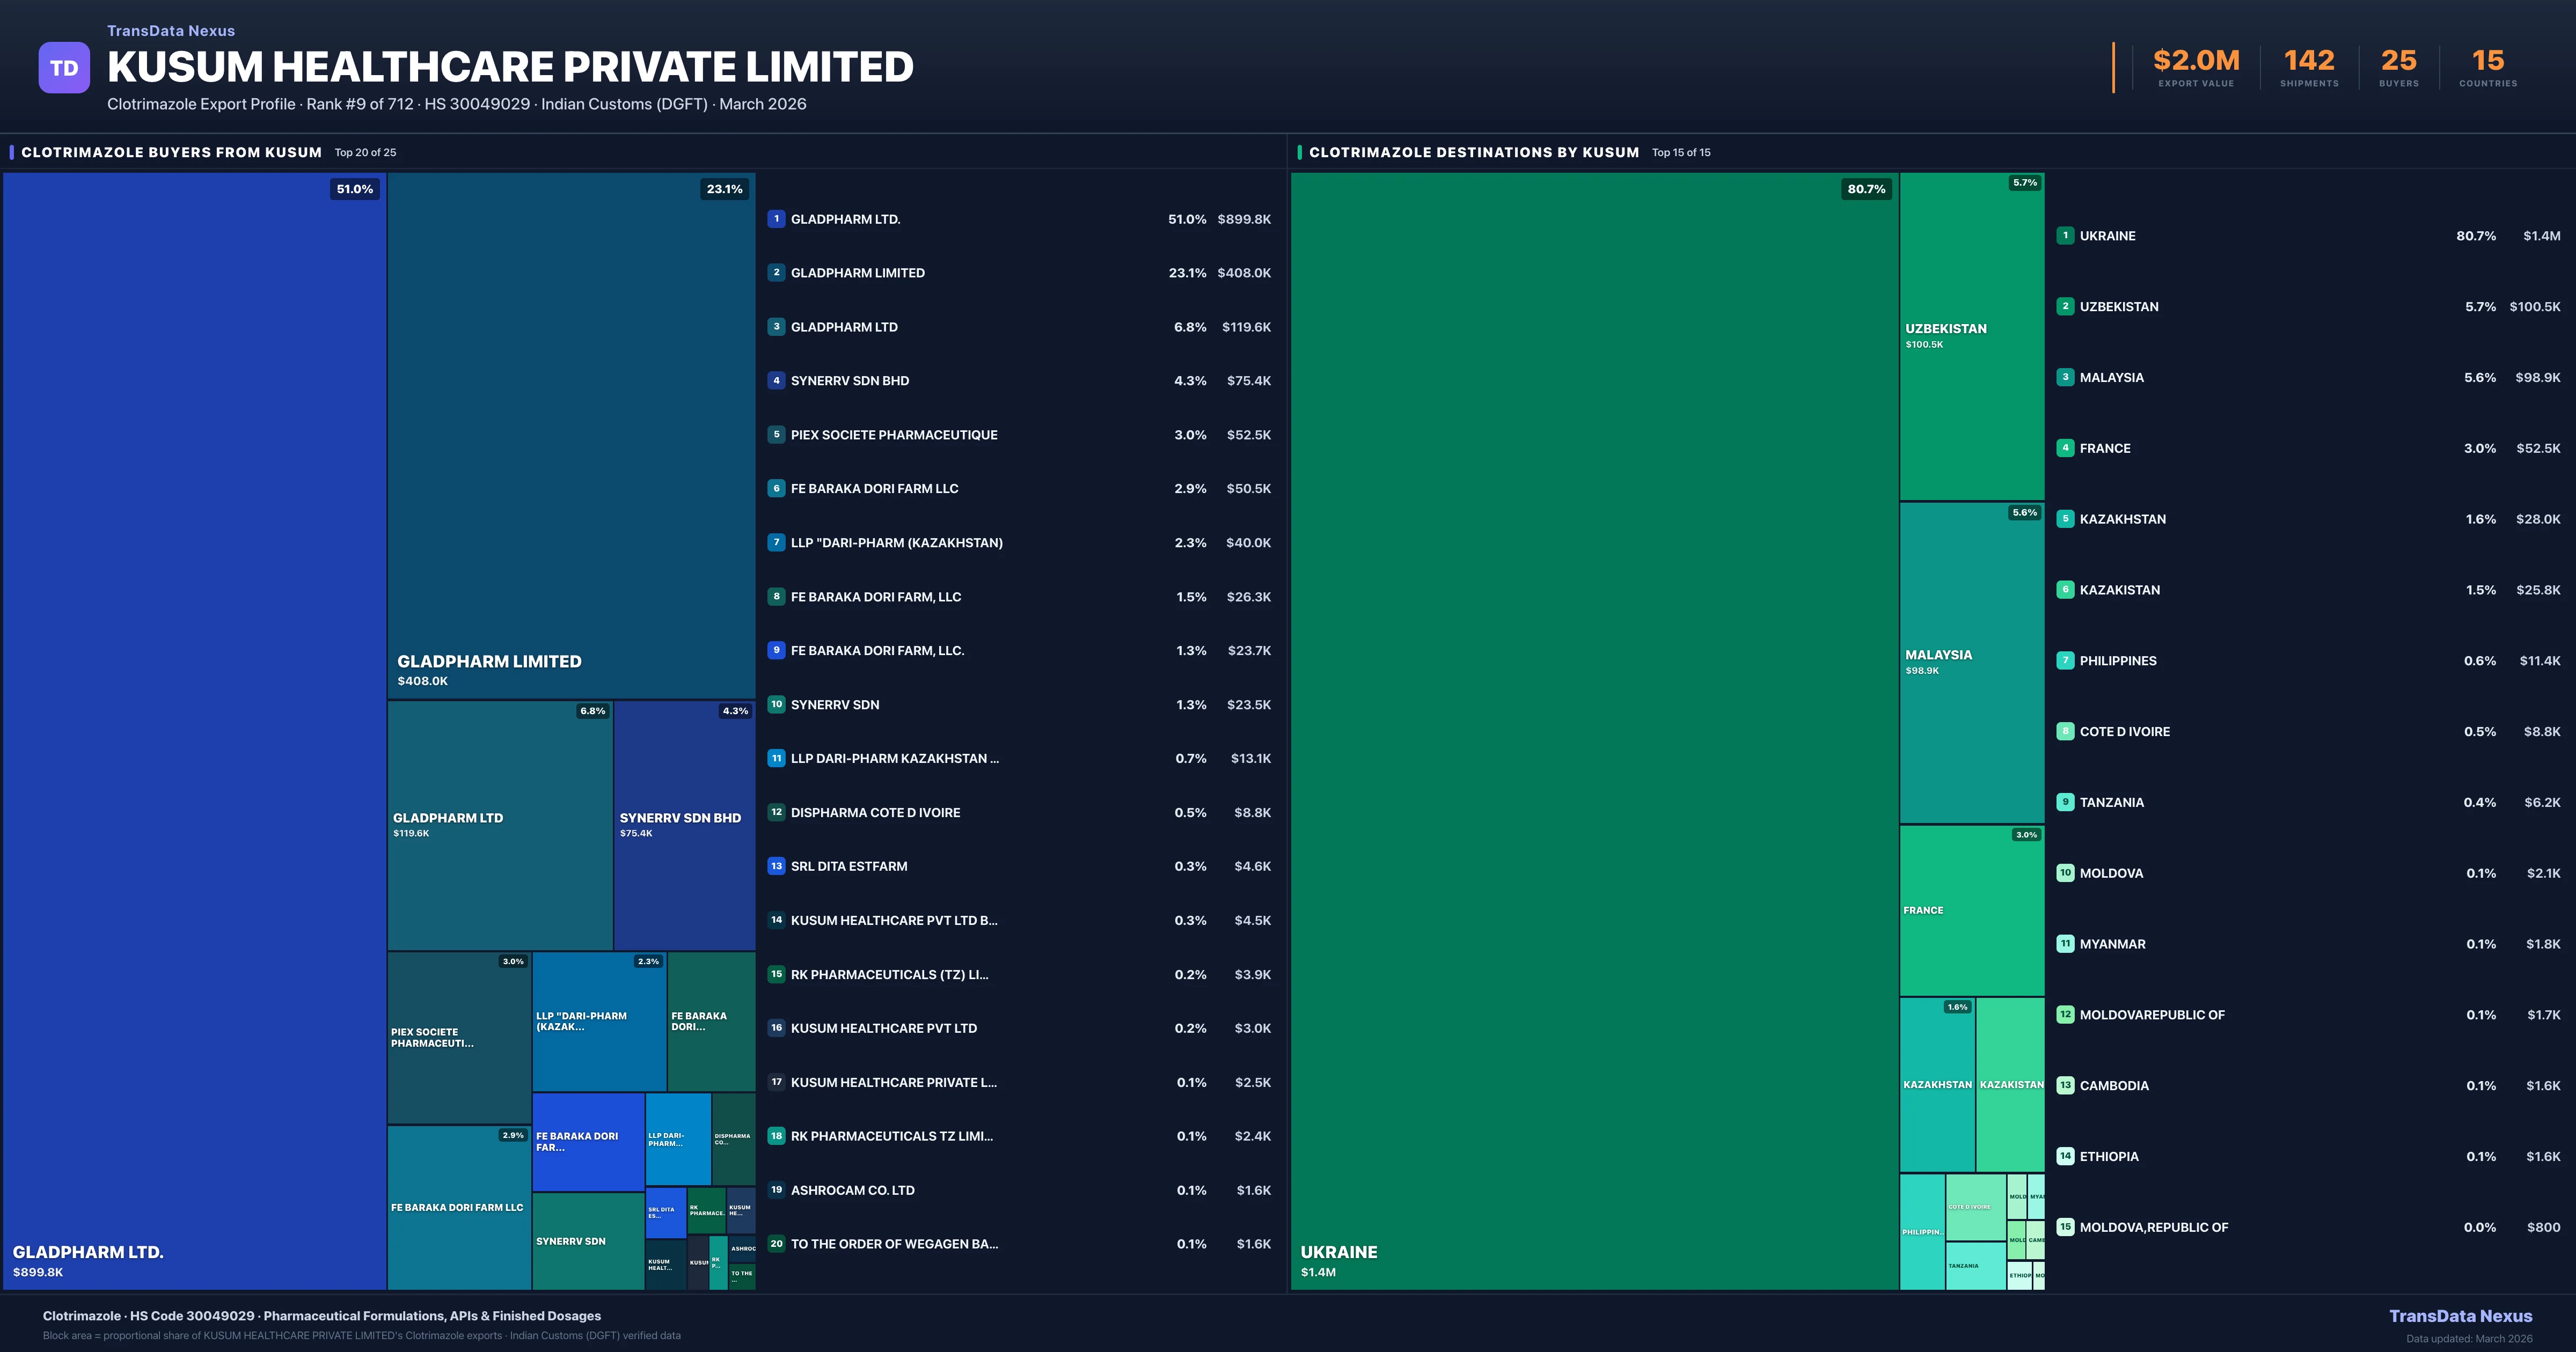
Task: Click rank 1 badge beside GLADPHARM LTD.
Action: coord(776,219)
